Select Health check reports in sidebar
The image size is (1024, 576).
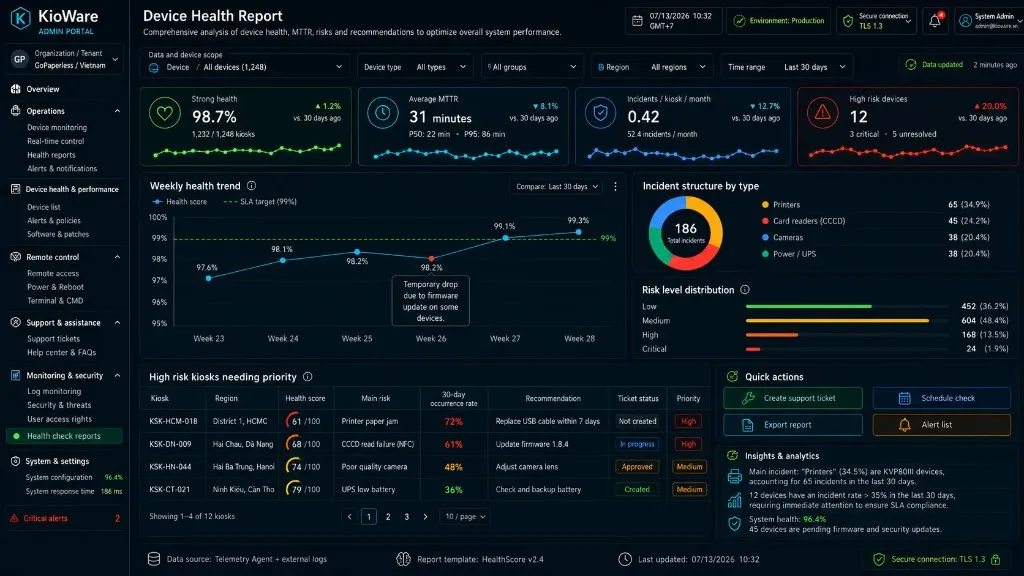pyautogui.click(x=64, y=436)
